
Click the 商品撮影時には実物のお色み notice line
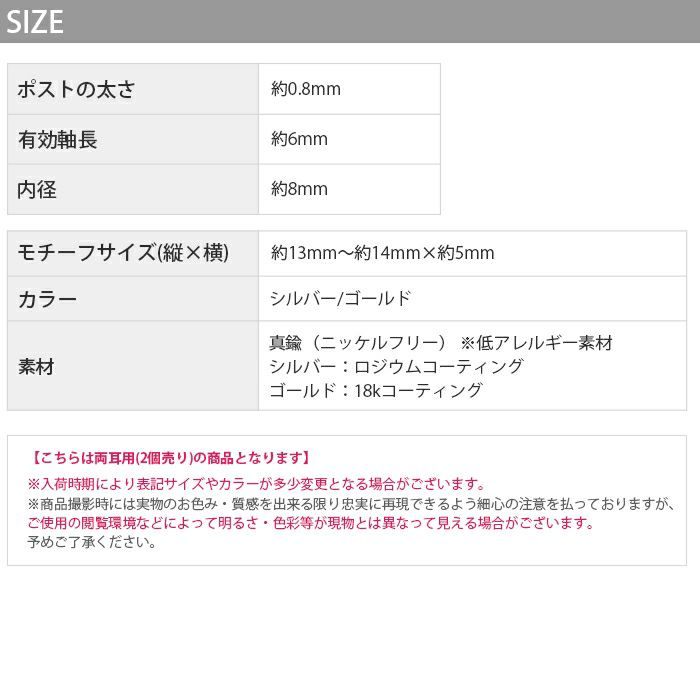351,504
